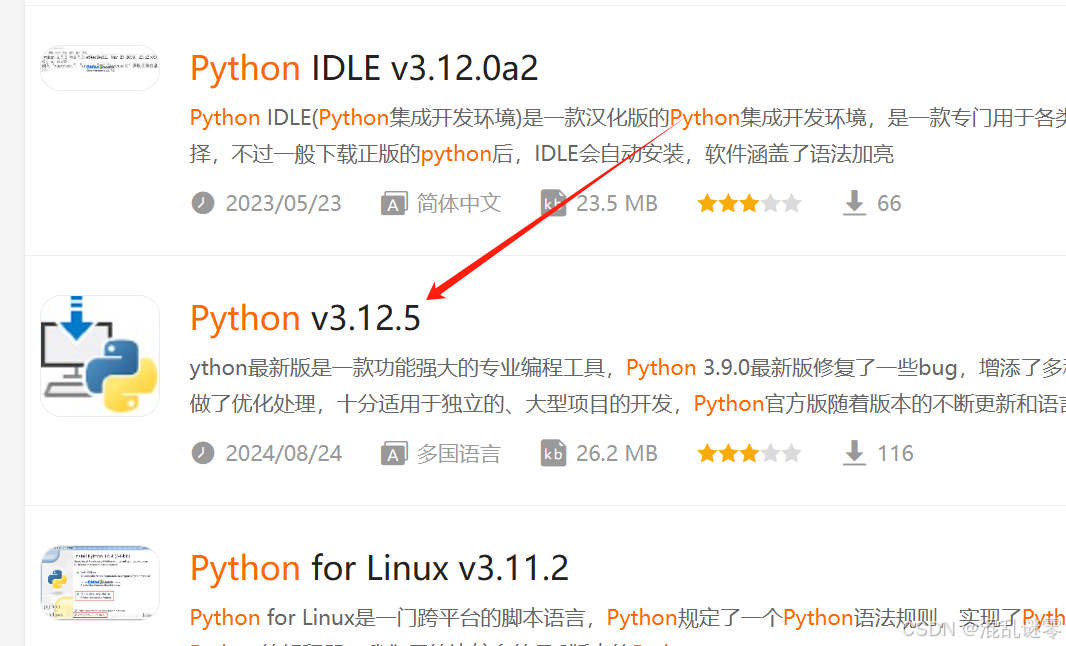Click the clock icon beside 2024/08/24
The height and width of the screenshot is (646, 1066).
tap(203, 453)
